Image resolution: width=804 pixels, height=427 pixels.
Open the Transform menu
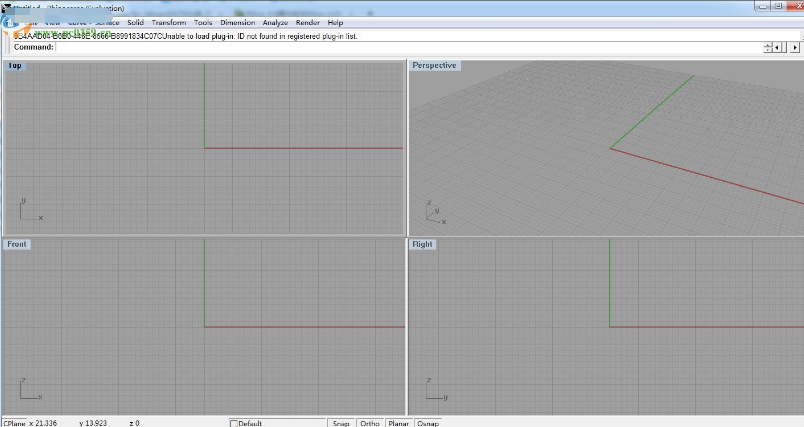[169, 22]
